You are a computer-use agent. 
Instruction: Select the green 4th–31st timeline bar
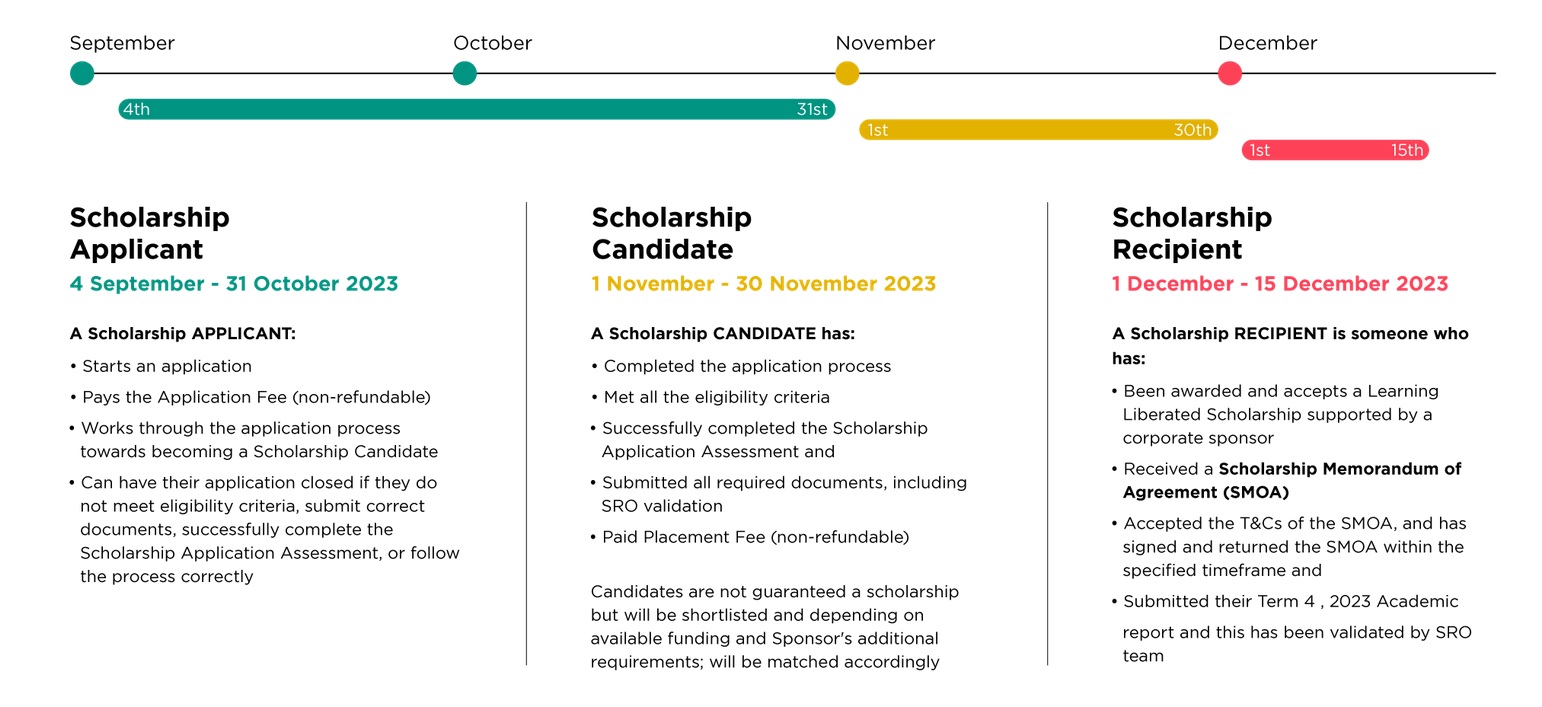pos(476,109)
